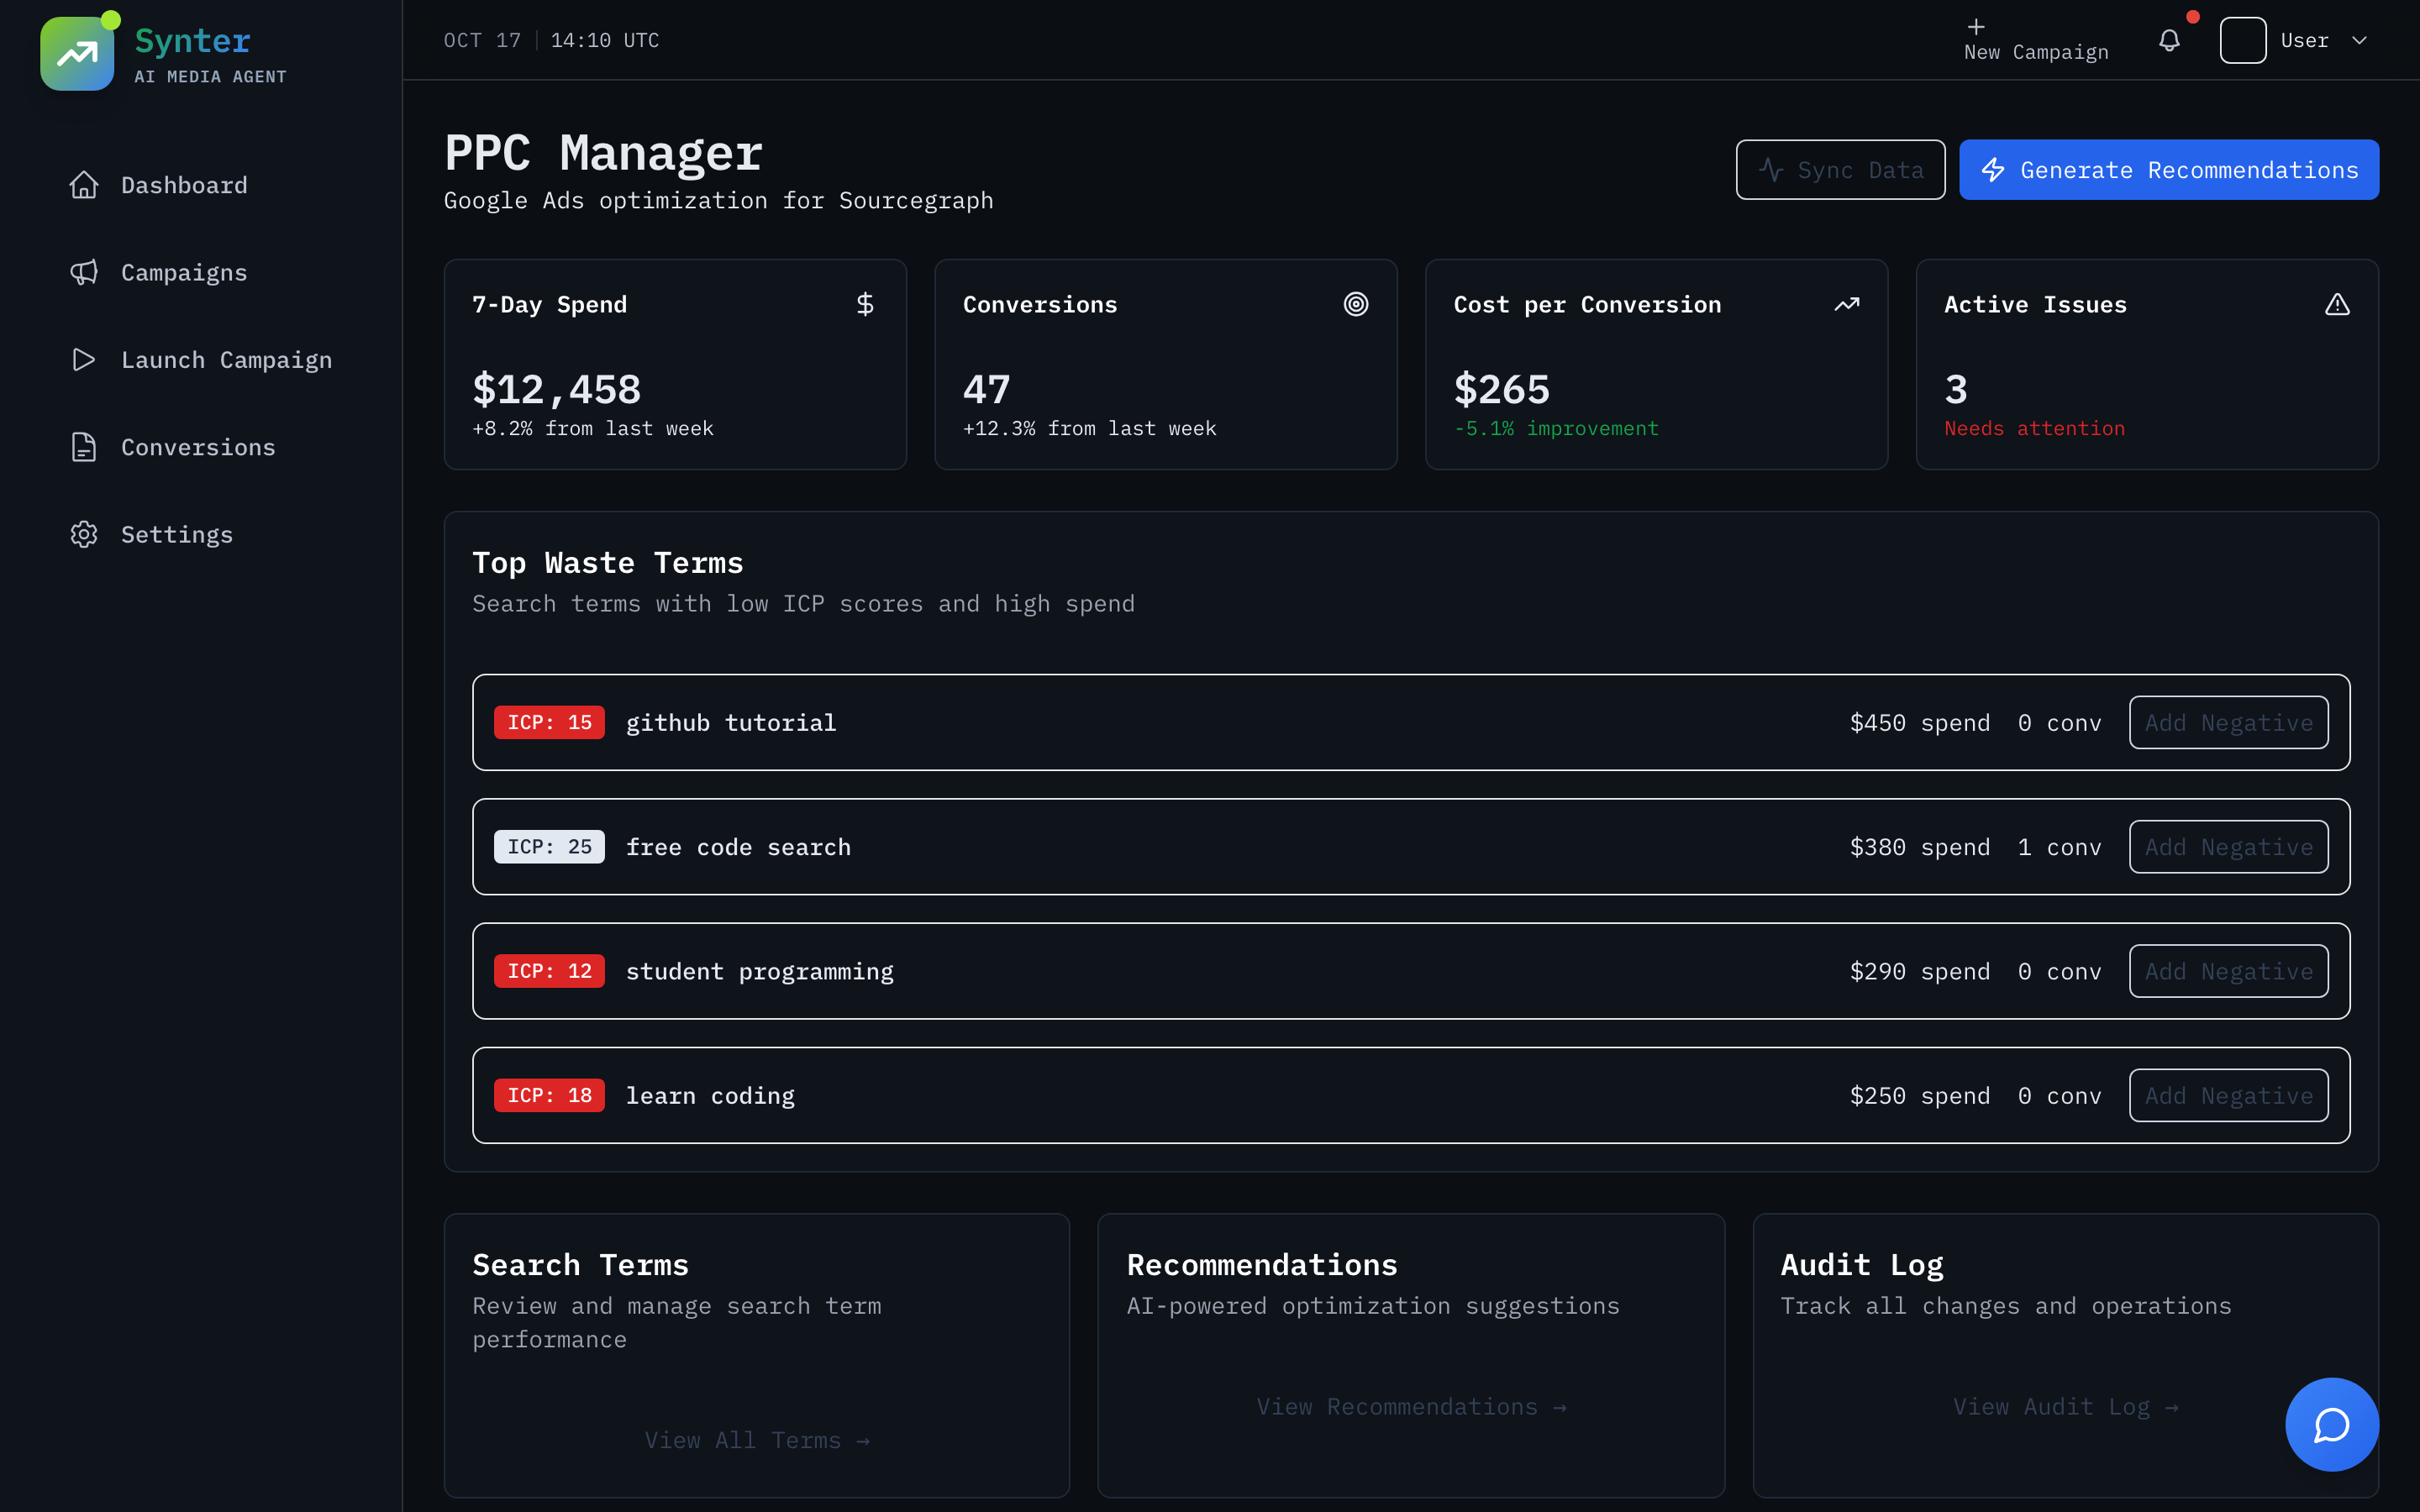The image size is (2420, 1512).
Task: Click the Top Waste Terms heading
Action: 607,562
